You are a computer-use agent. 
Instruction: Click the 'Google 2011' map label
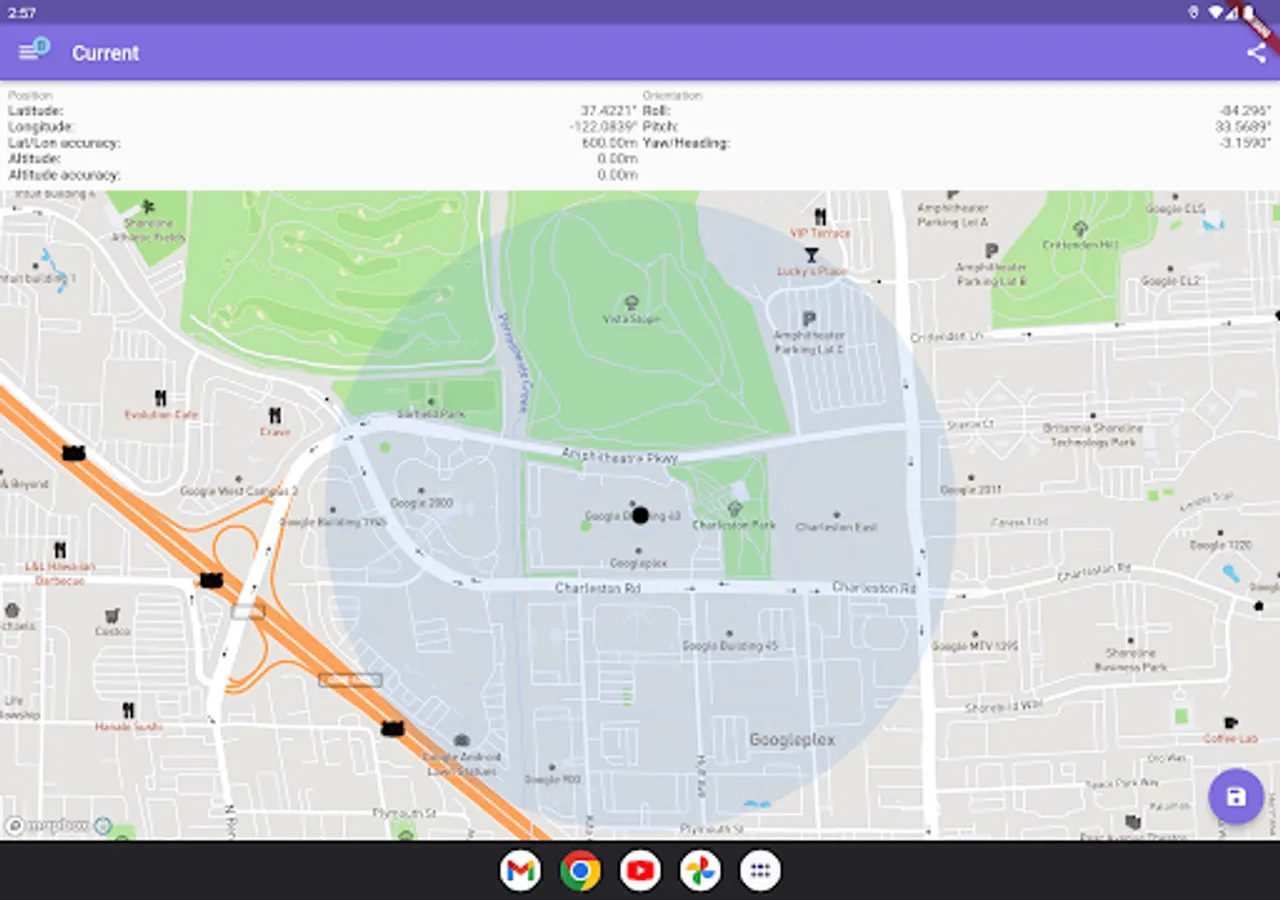click(971, 490)
